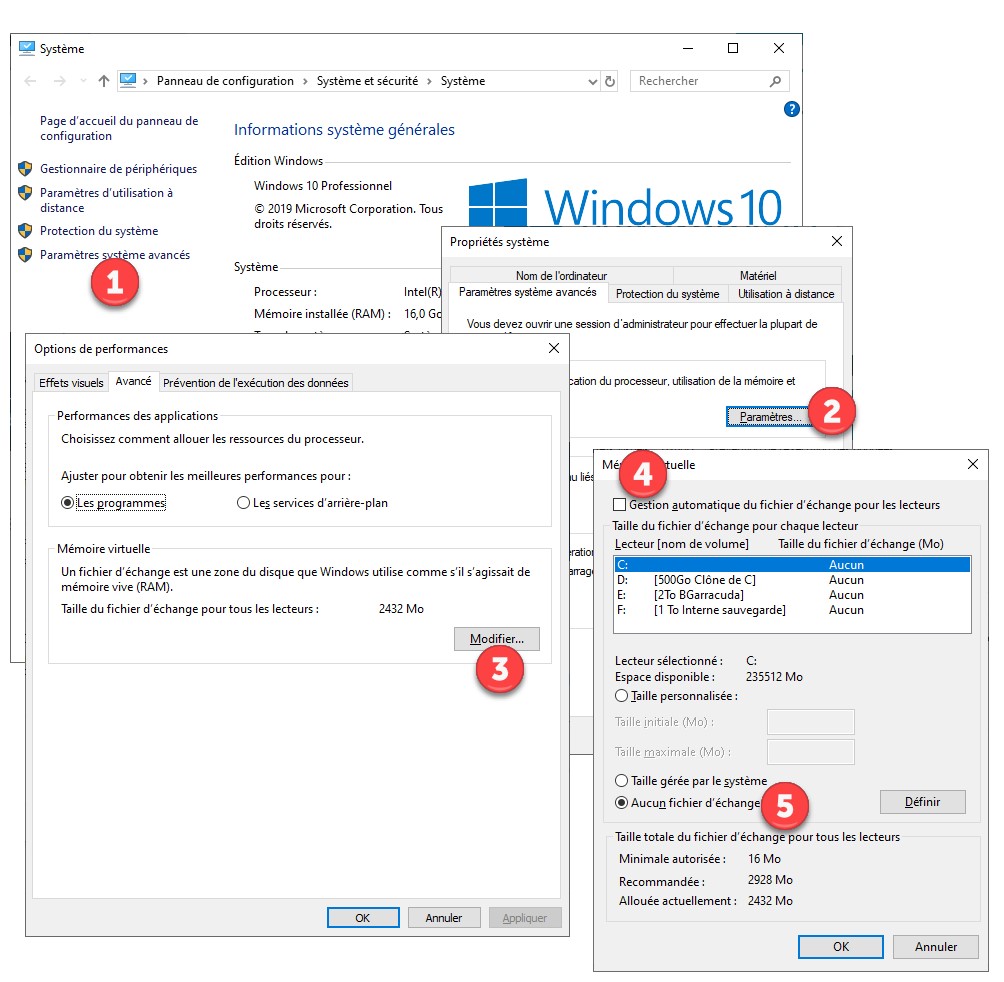Open Paramètres d'utilisation à distance link
The width and height of the screenshot is (1004, 982).
click(x=106, y=200)
